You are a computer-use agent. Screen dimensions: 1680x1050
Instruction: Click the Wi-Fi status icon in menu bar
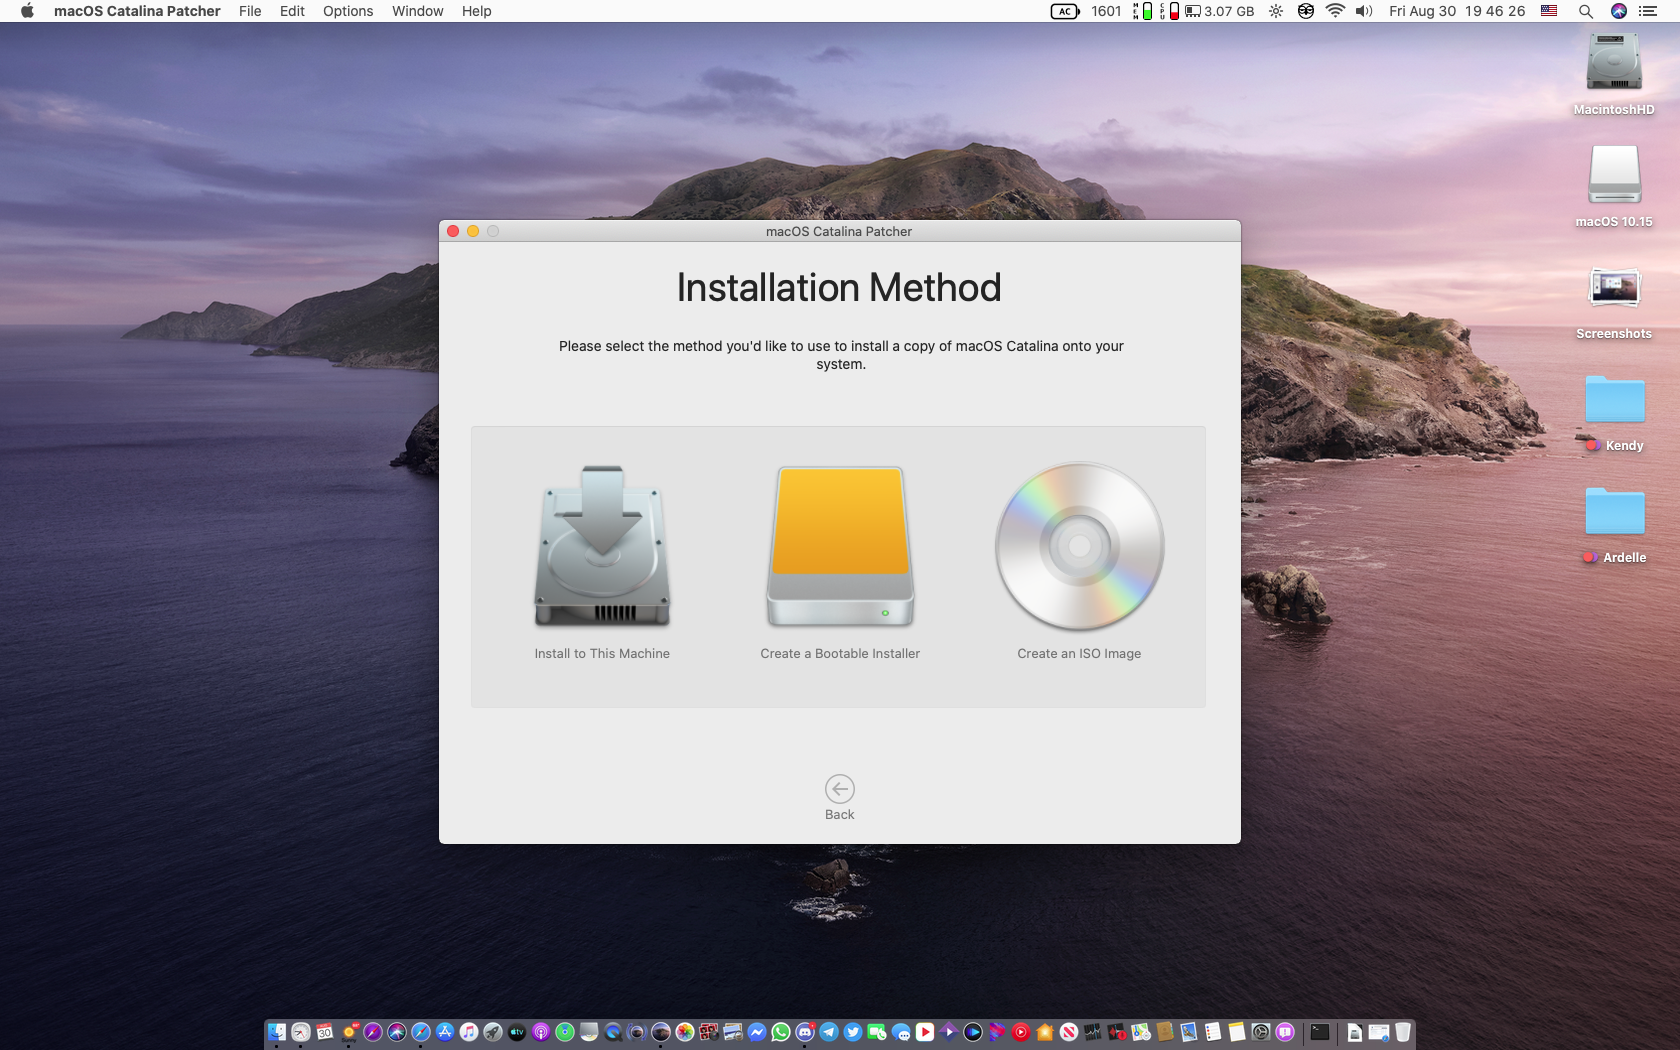click(1335, 11)
